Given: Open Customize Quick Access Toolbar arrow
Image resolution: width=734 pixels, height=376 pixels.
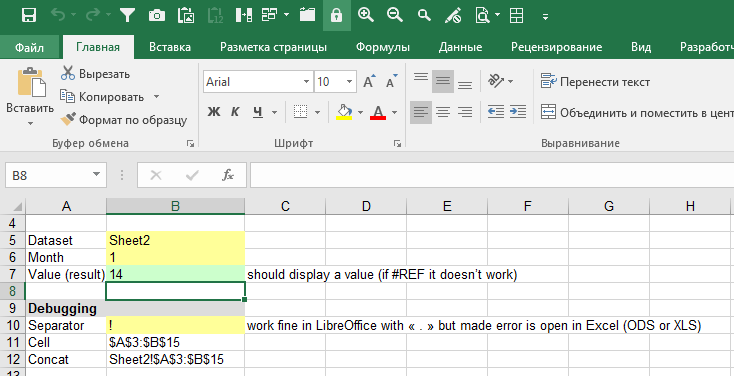Looking at the screenshot, I should click(545, 16).
